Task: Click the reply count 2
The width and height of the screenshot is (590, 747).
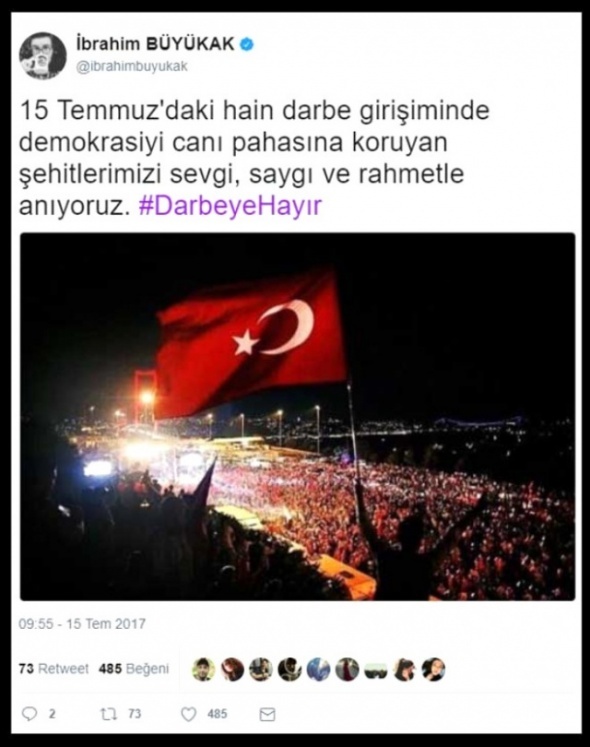Action: (x=52, y=714)
